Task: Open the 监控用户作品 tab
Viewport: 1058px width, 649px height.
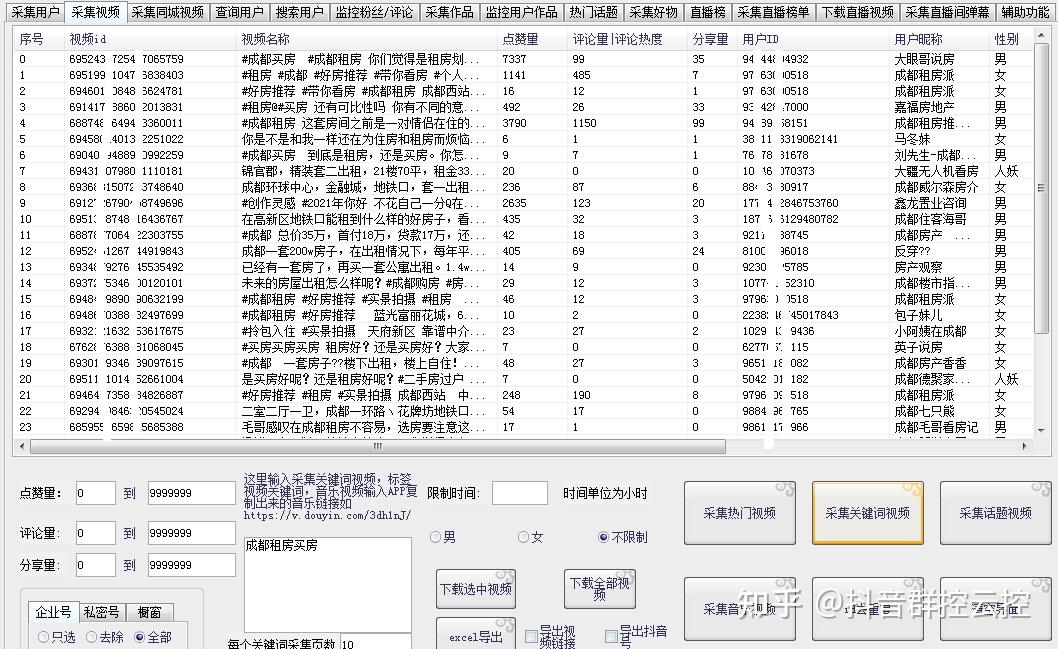Action: tap(522, 12)
